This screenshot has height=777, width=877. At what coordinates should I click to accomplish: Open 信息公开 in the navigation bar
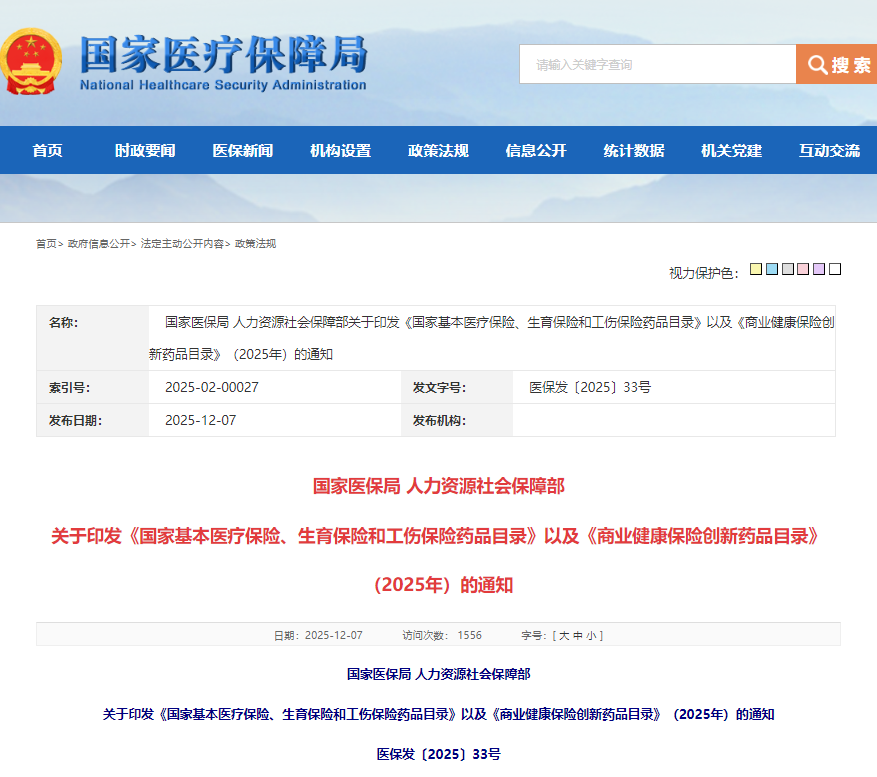coord(536,151)
